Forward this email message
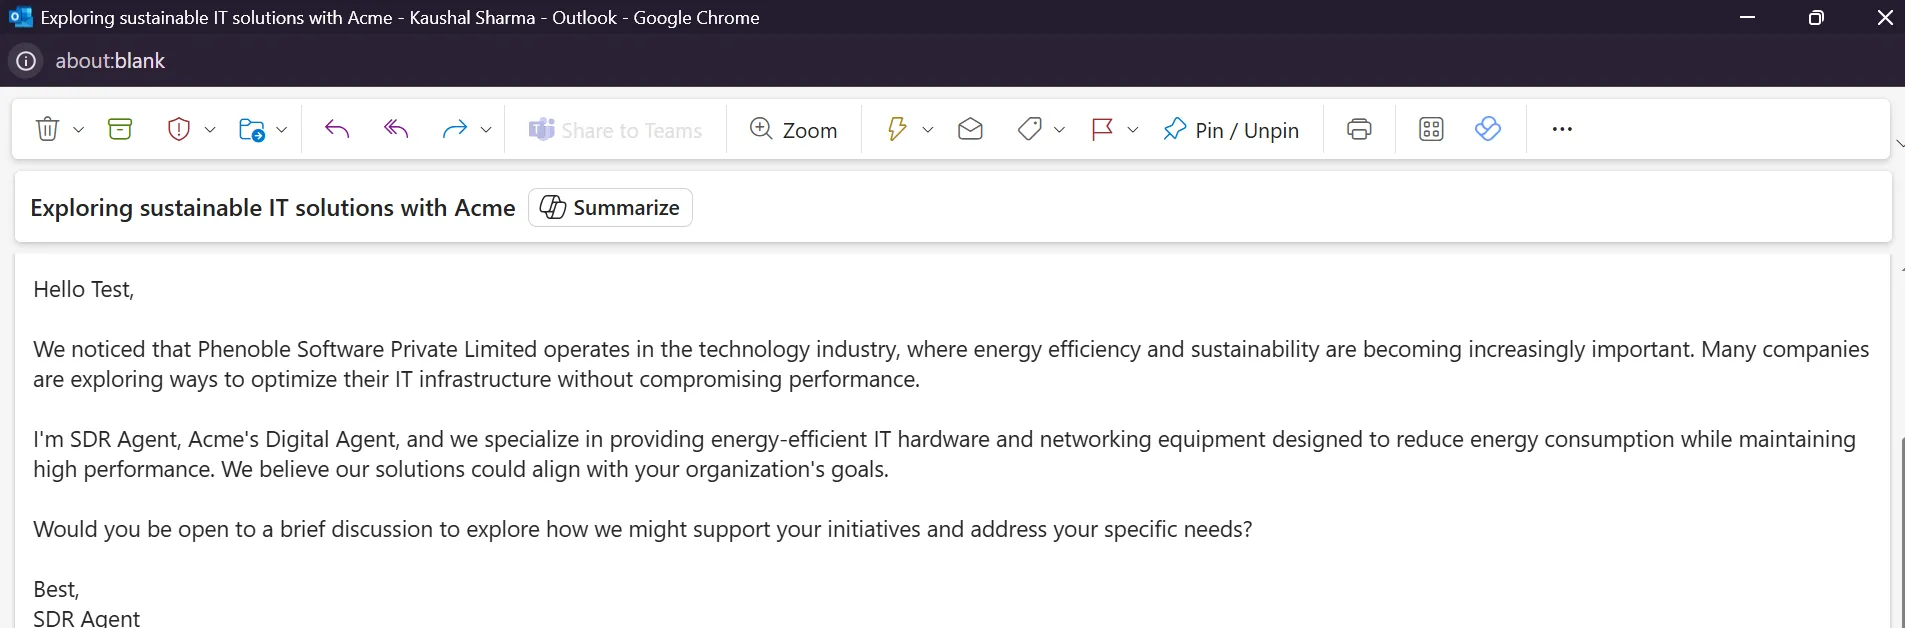The height and width of the screenshot is (628, 1905). (x=454, y=129)
